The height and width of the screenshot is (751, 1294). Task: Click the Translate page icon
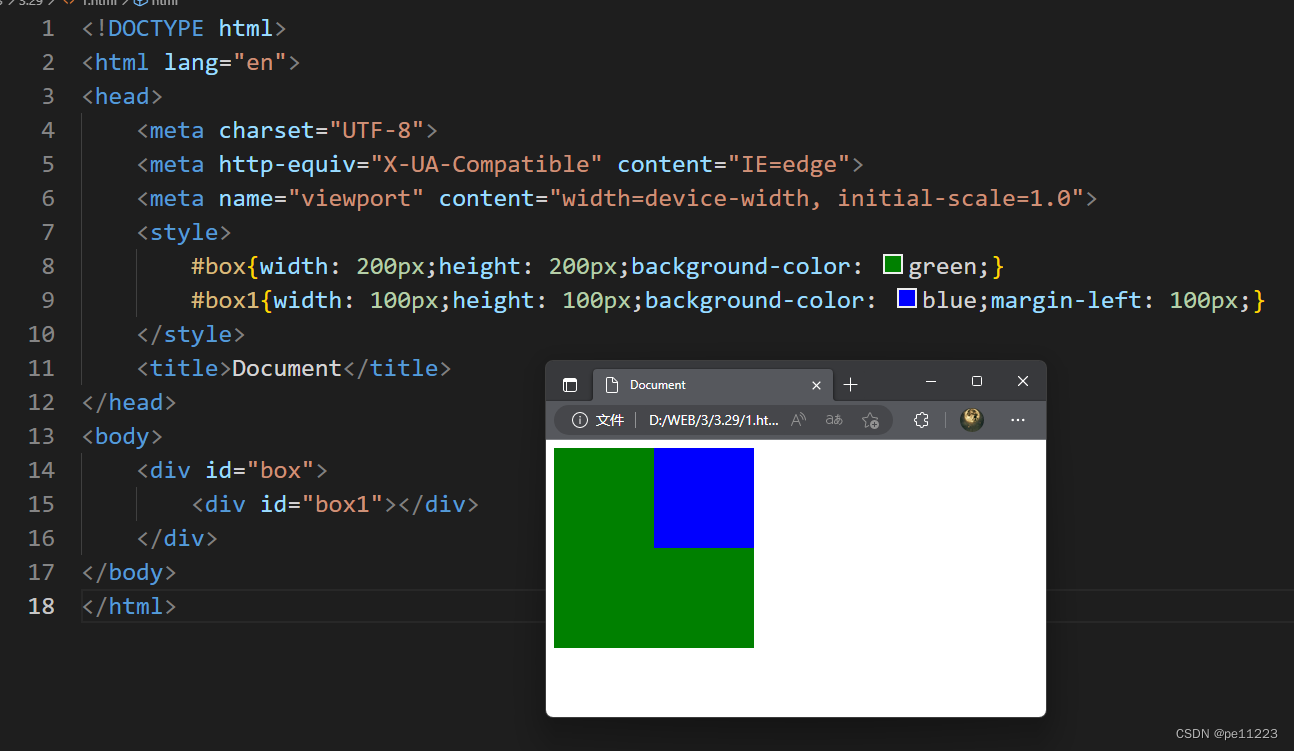click(x=834, y=420)
